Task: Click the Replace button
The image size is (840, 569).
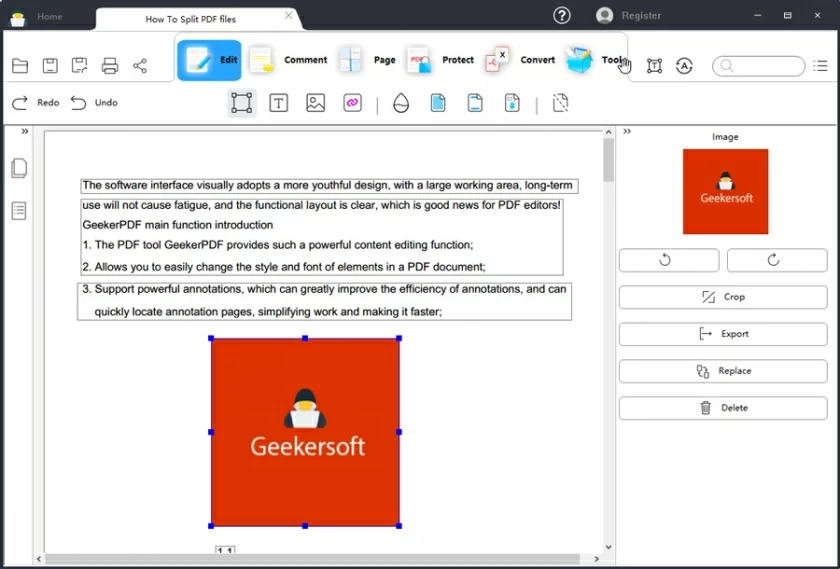Action: click(723, 371)
